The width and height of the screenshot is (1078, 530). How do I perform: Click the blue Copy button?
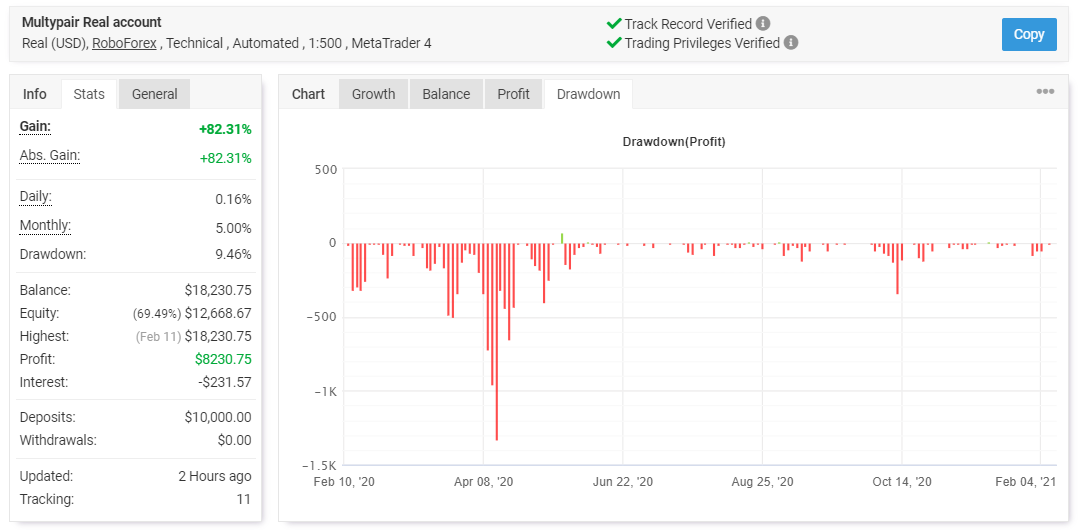pos(1028,34)
